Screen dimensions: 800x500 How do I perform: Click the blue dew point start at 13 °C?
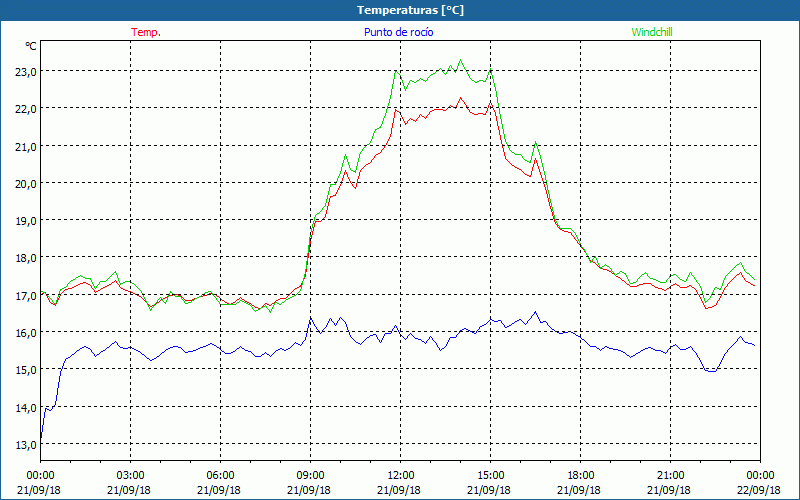tap(41, 439)
